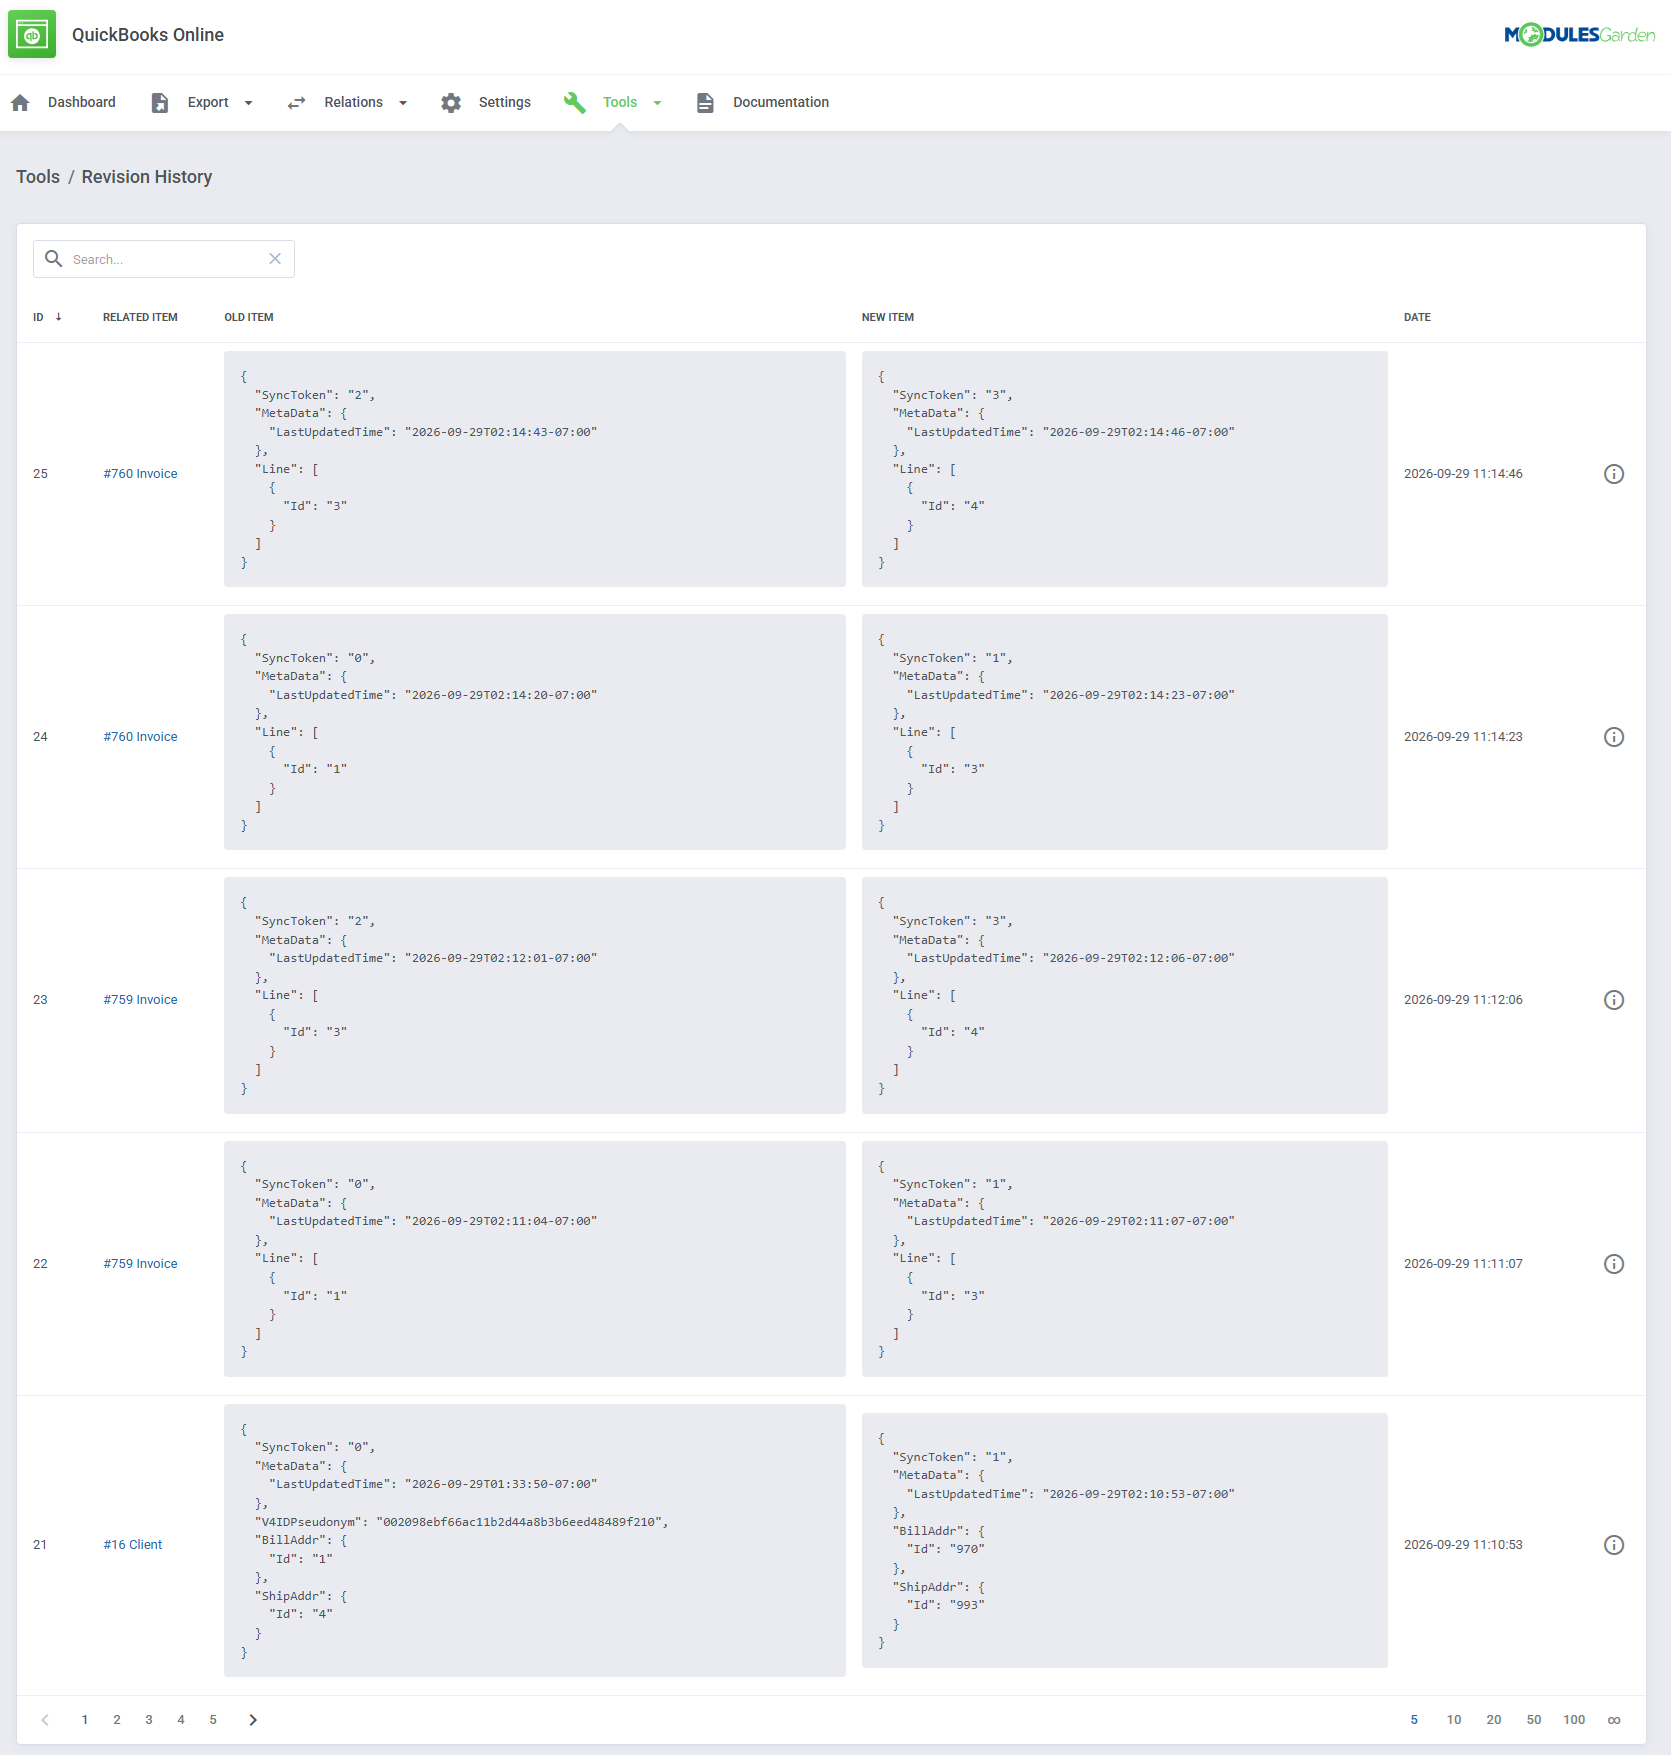Expand the Tools dropdown arrow

[x=657, y=103]
